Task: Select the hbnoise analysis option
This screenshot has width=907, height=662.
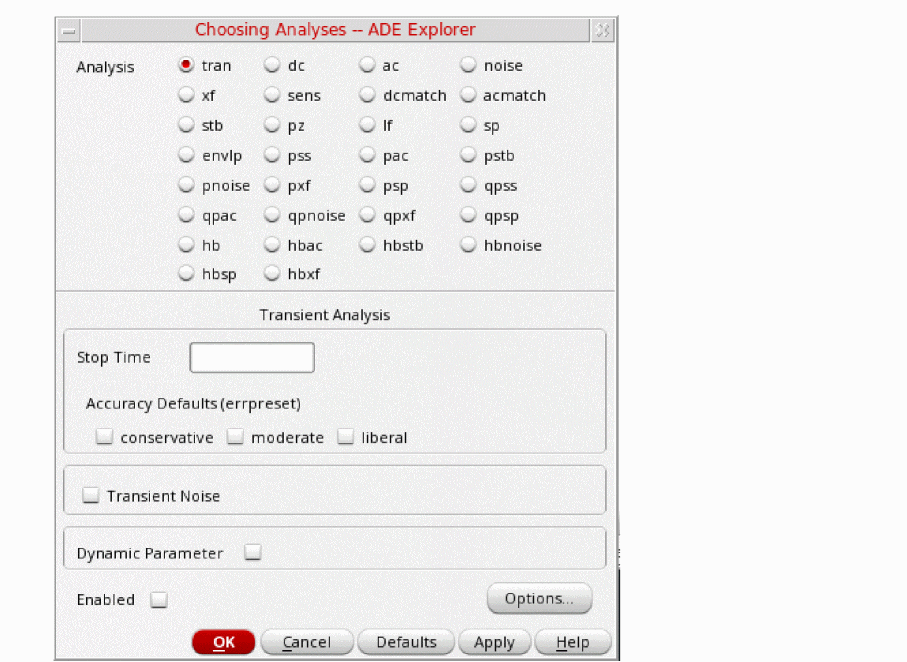Action: [x=468, y=245]
